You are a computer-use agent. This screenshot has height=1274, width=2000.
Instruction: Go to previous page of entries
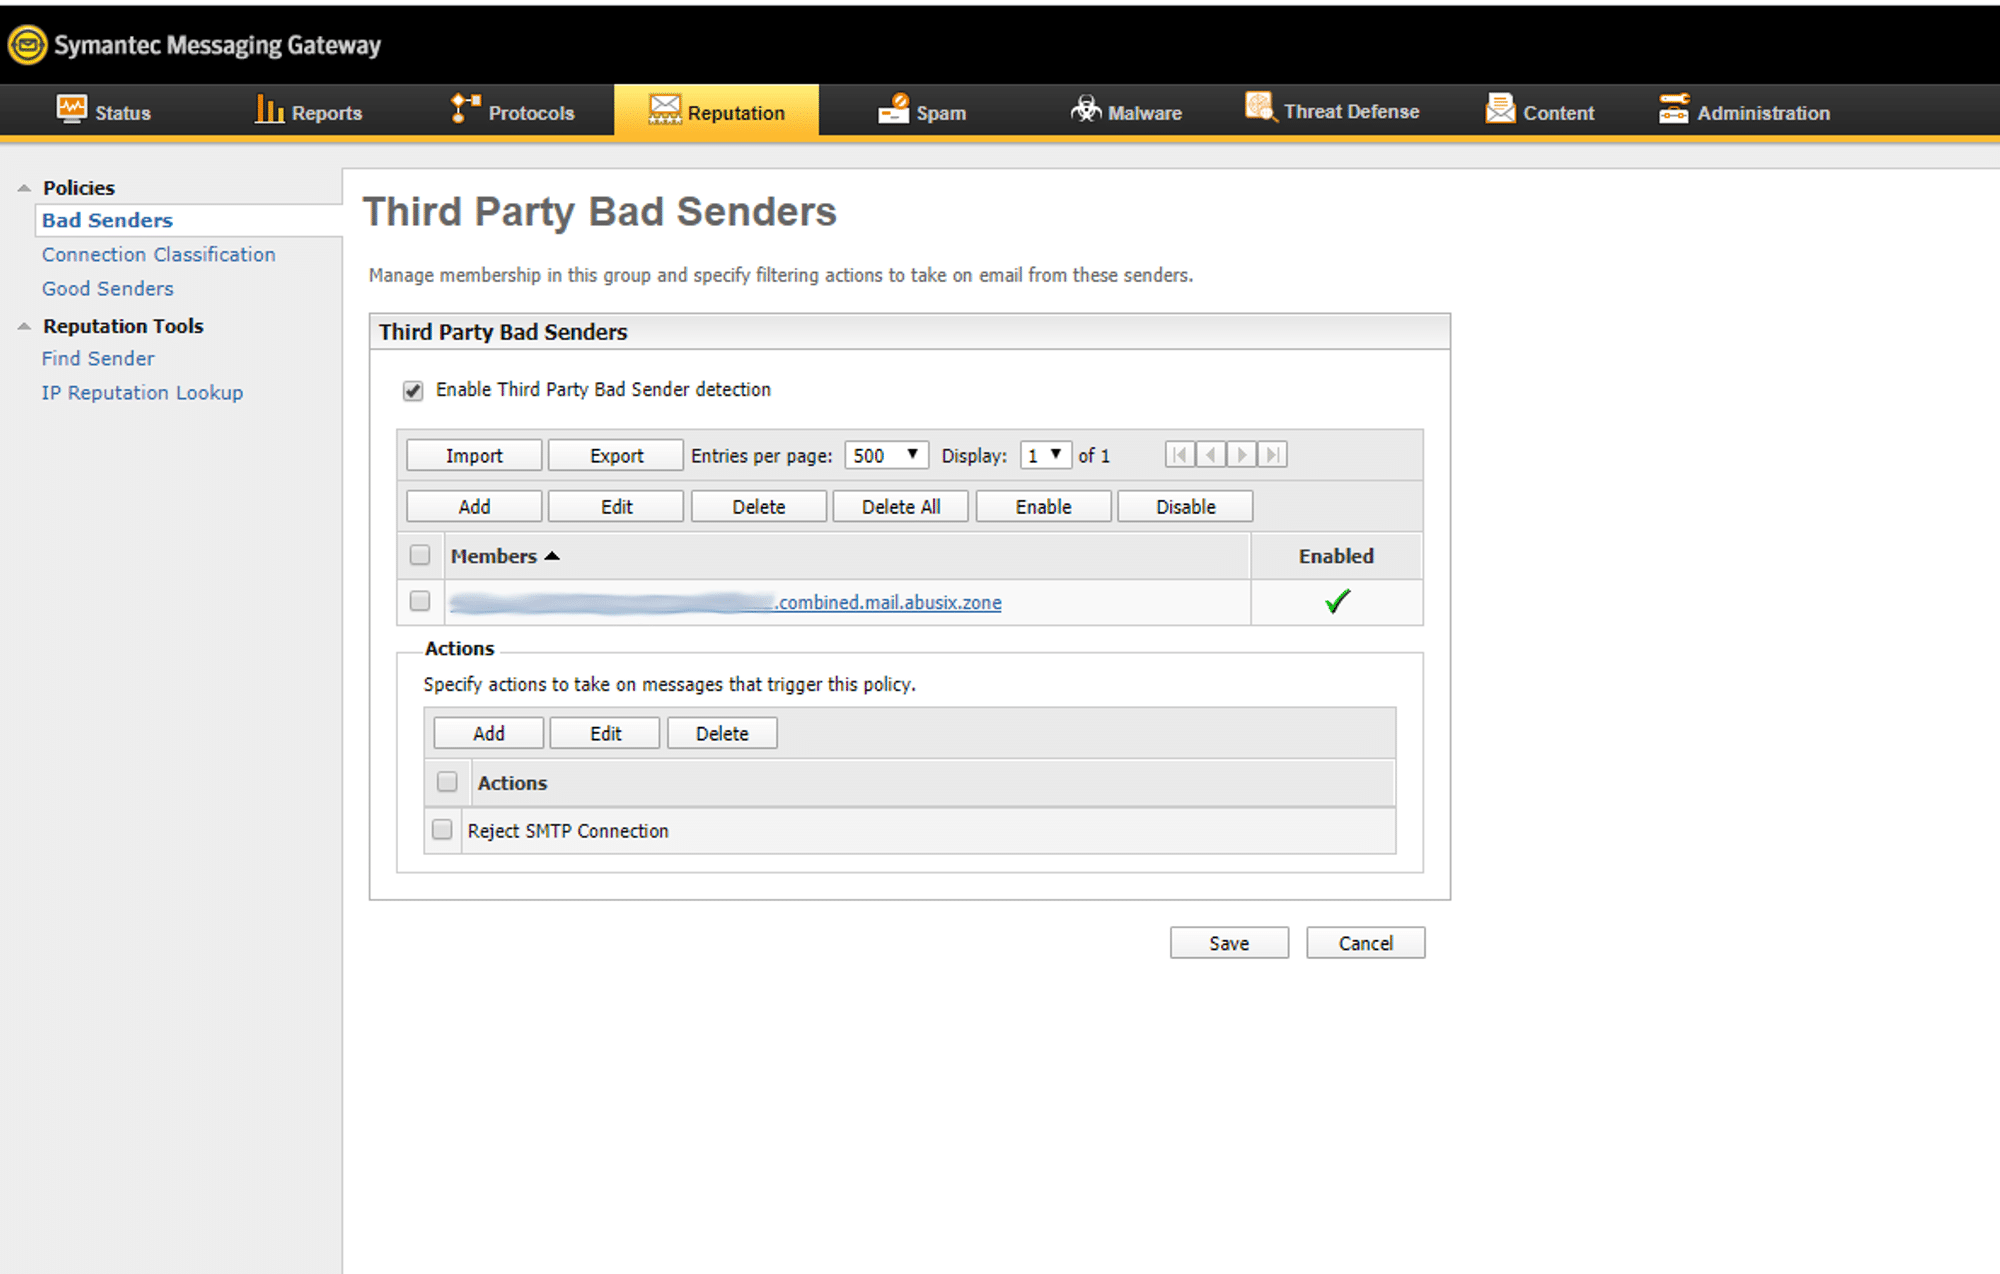coord(1211,455)
